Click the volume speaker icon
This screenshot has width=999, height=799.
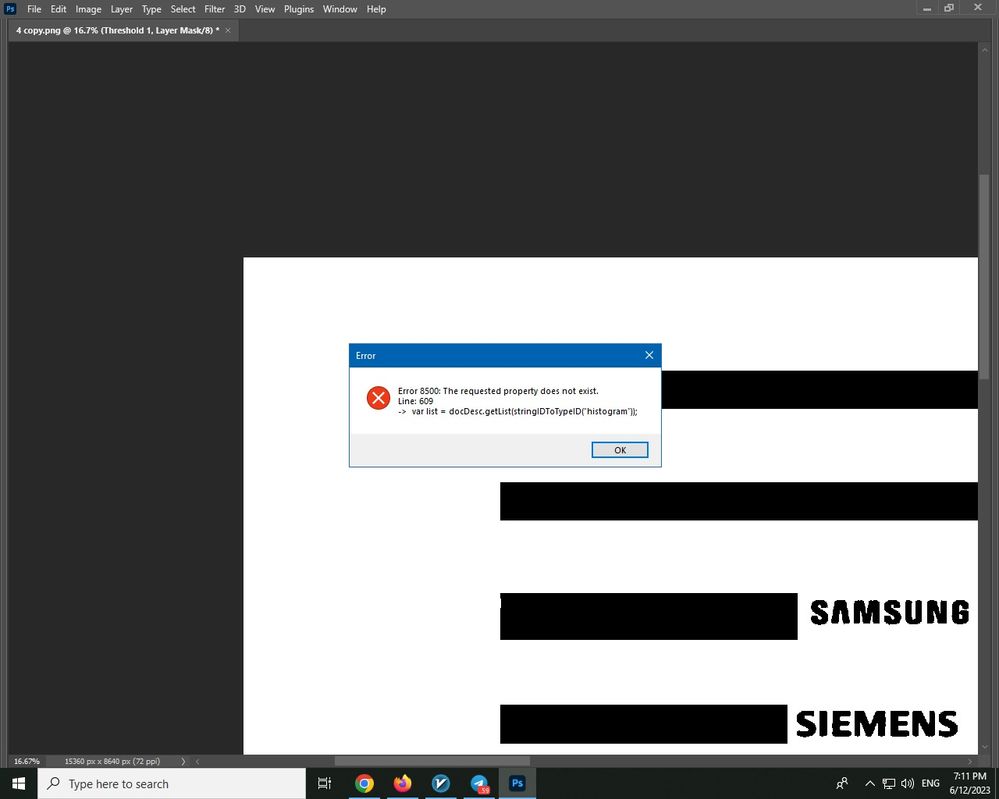[908, 784]
